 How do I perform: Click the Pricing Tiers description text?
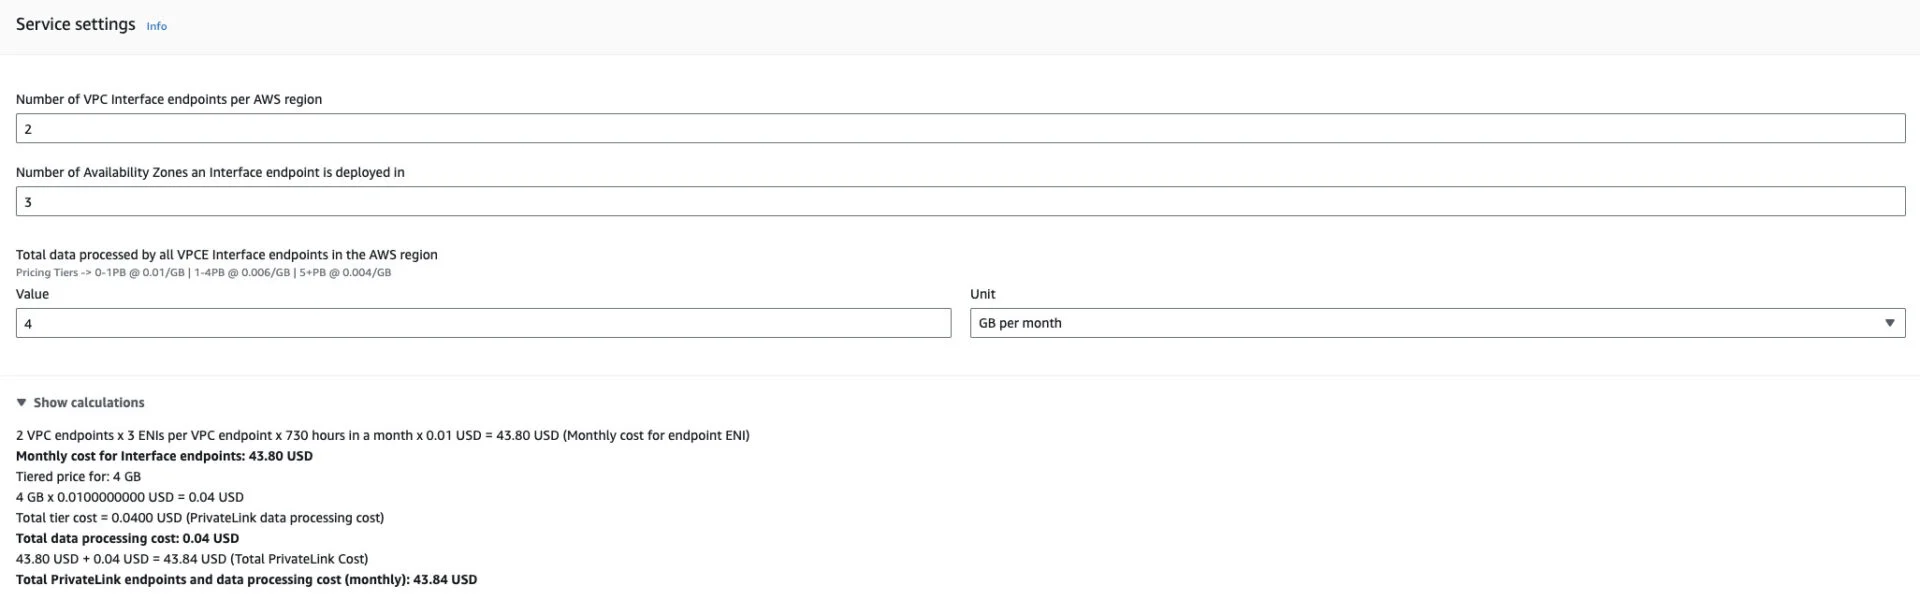tap(203, 273)
